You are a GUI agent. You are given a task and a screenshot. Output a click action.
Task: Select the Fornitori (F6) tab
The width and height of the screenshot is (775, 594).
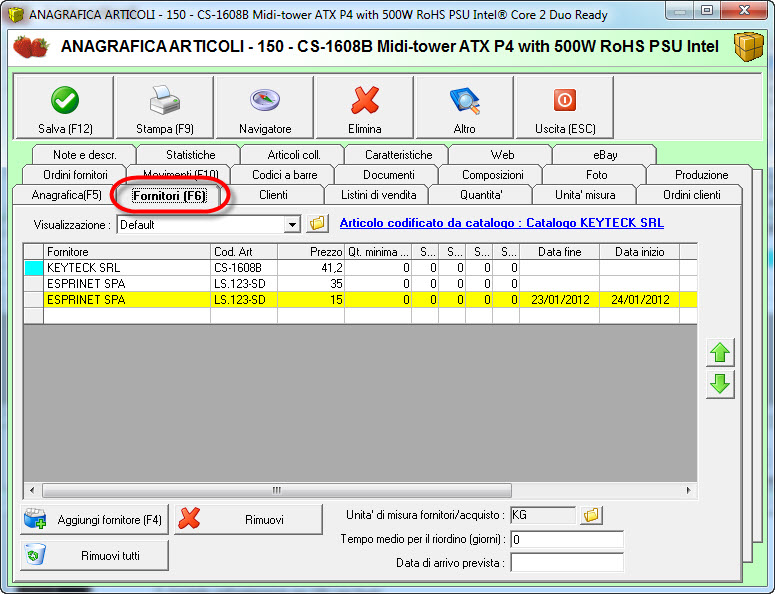tap(169, 196)
